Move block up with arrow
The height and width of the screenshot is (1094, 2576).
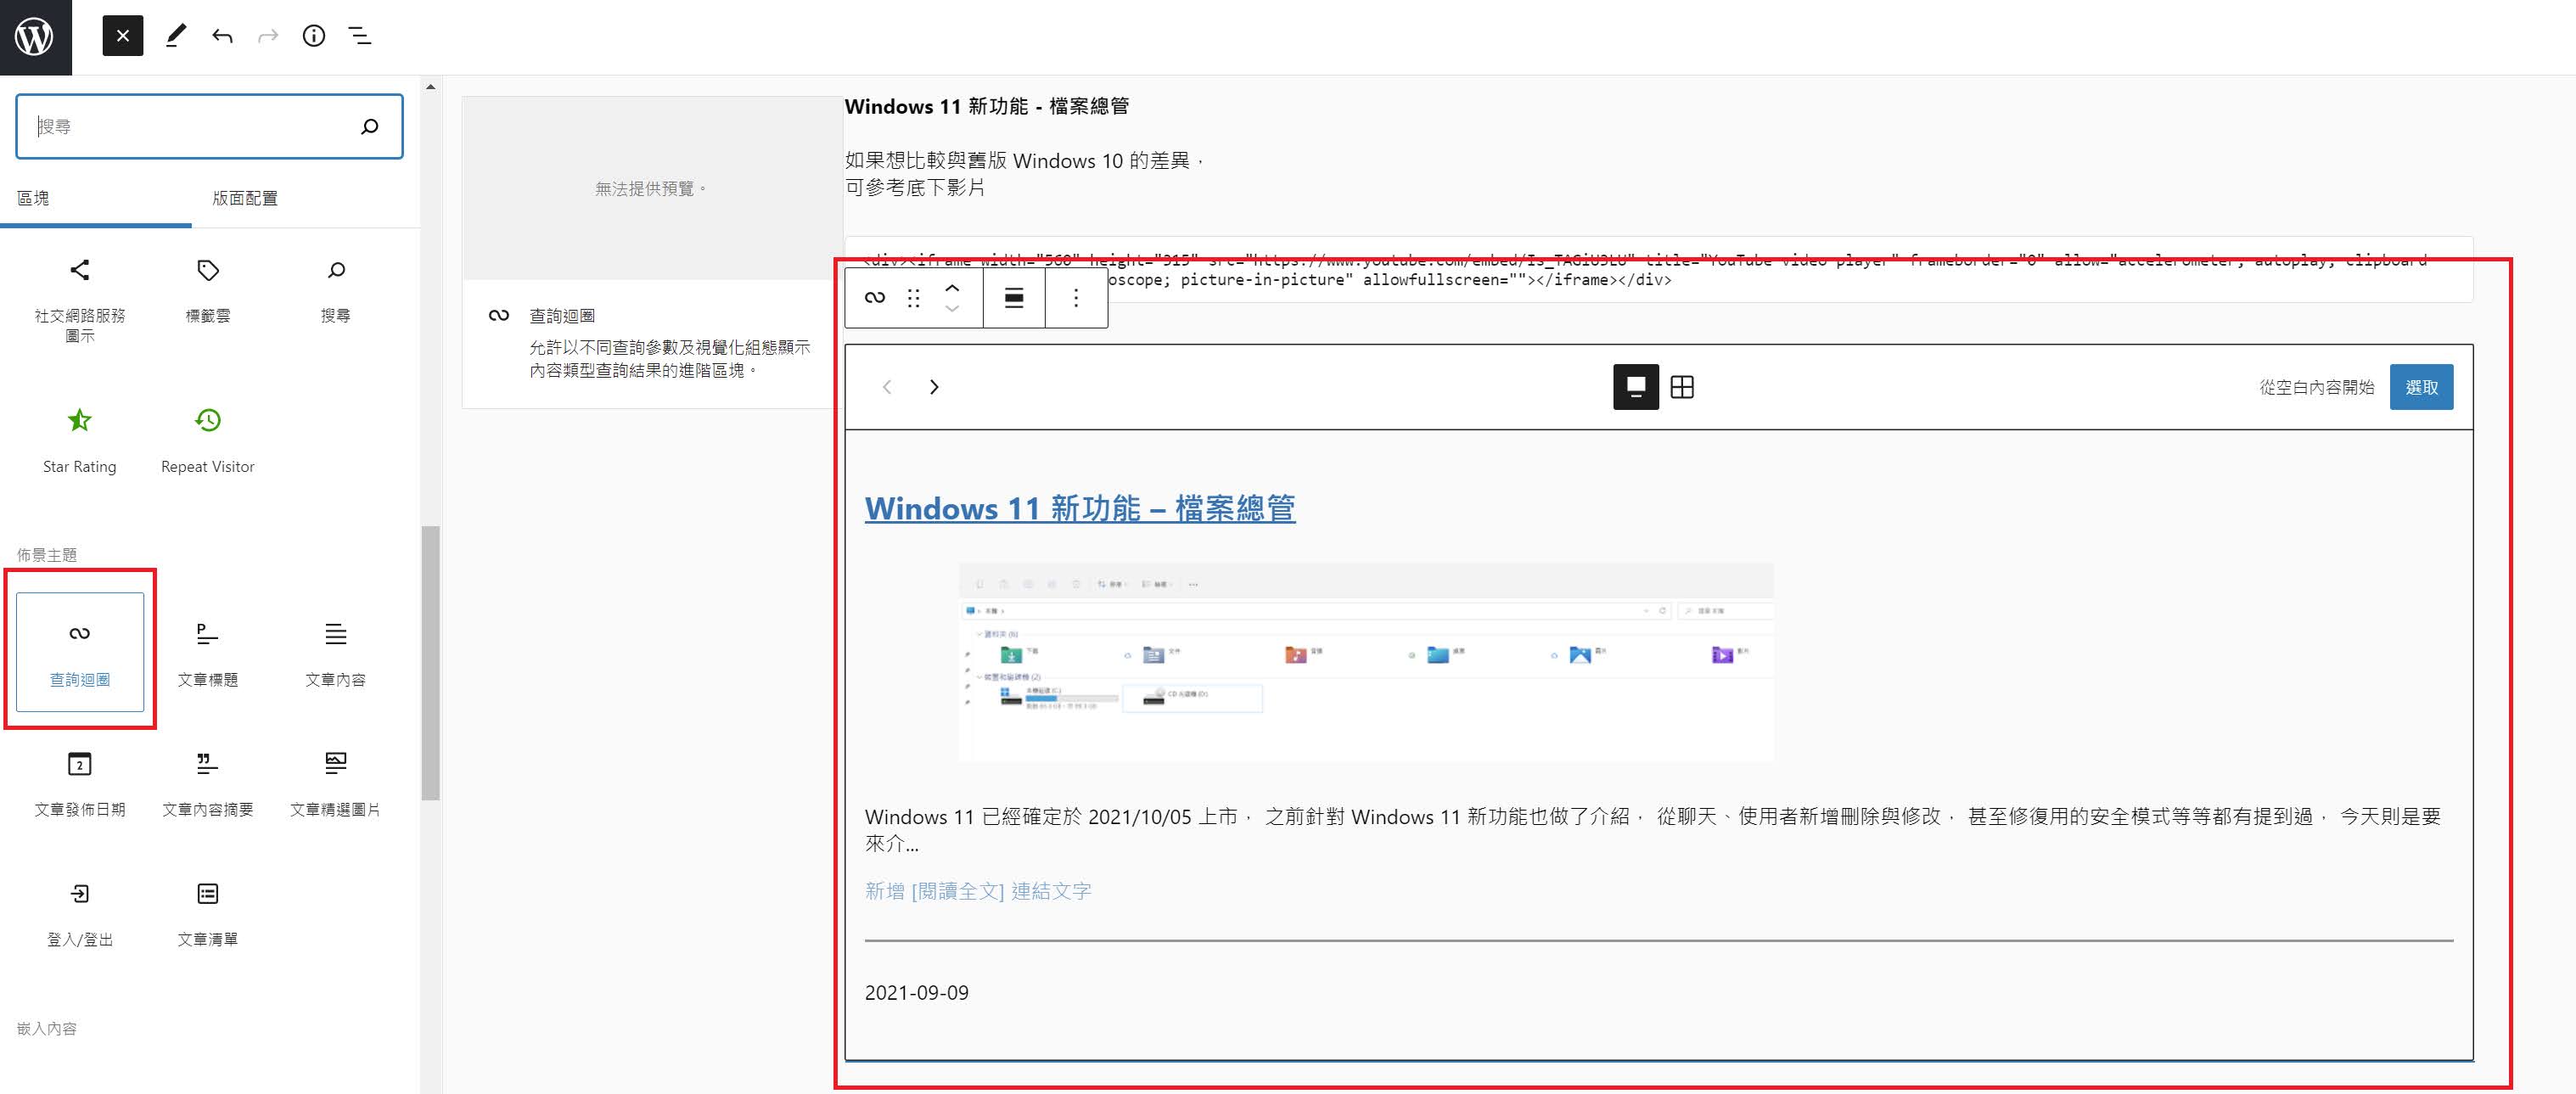pos(952,288)
